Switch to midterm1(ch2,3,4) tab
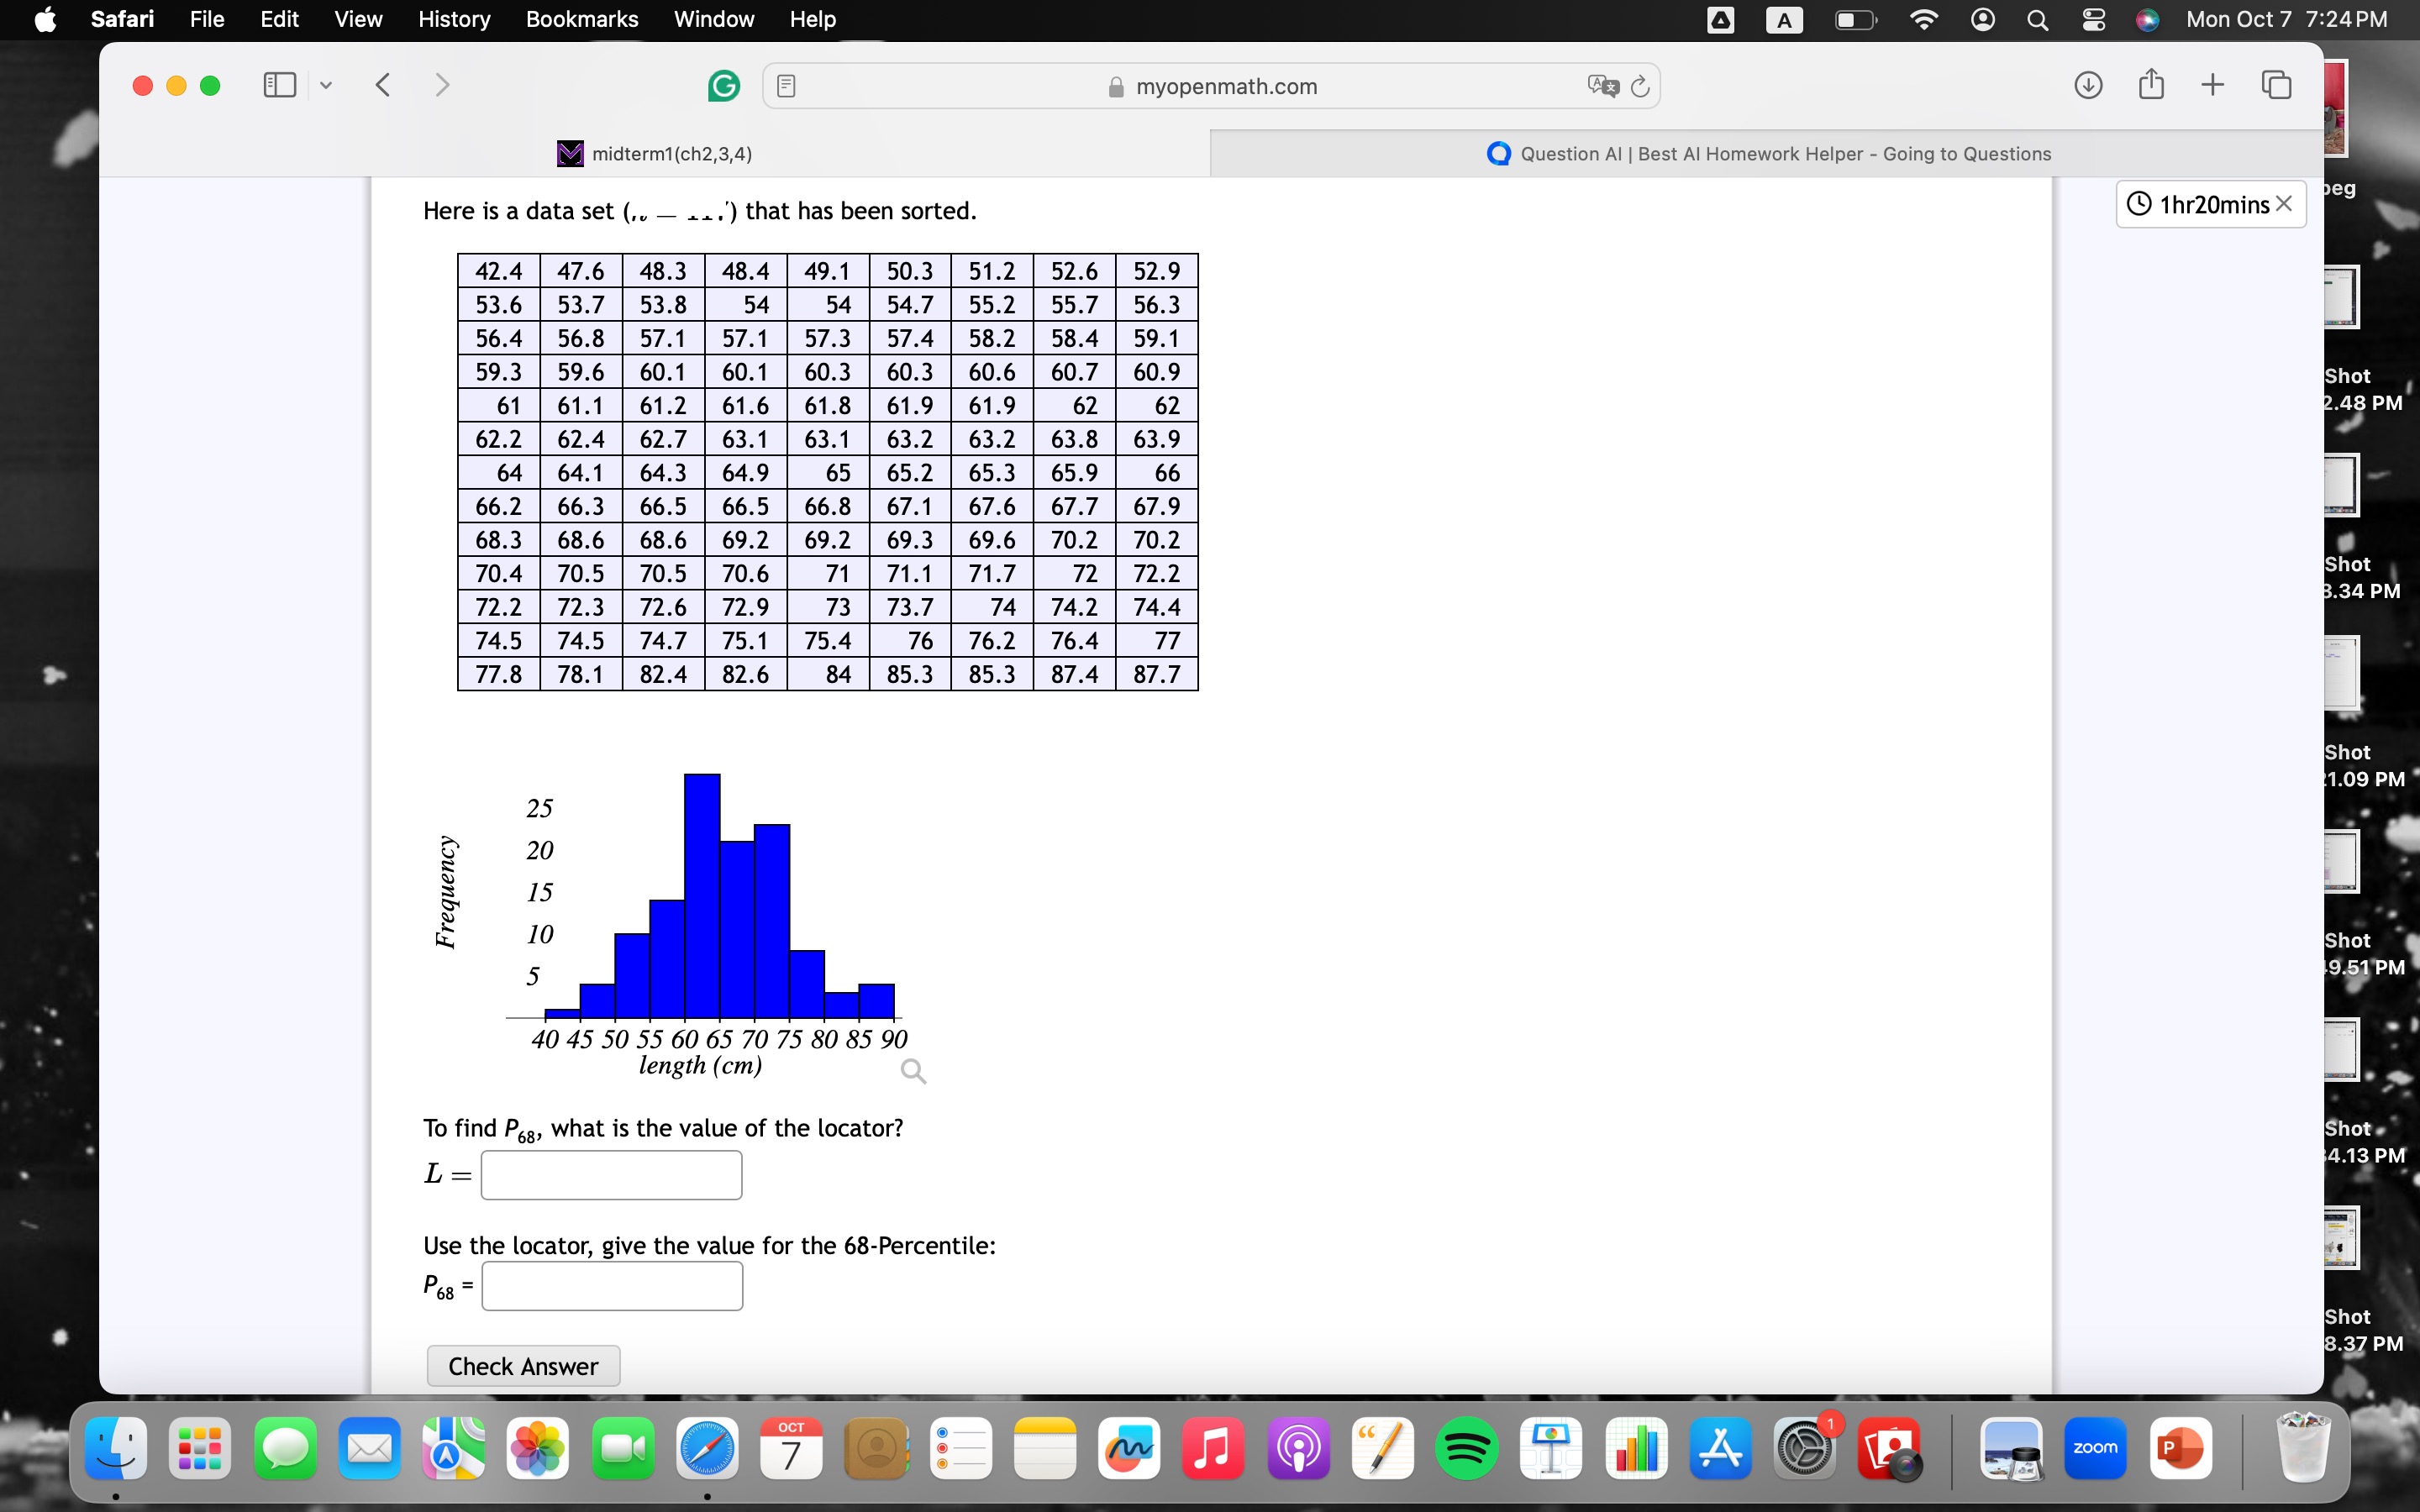Viewport: 2420px width, 1512px height. [655, 153]
